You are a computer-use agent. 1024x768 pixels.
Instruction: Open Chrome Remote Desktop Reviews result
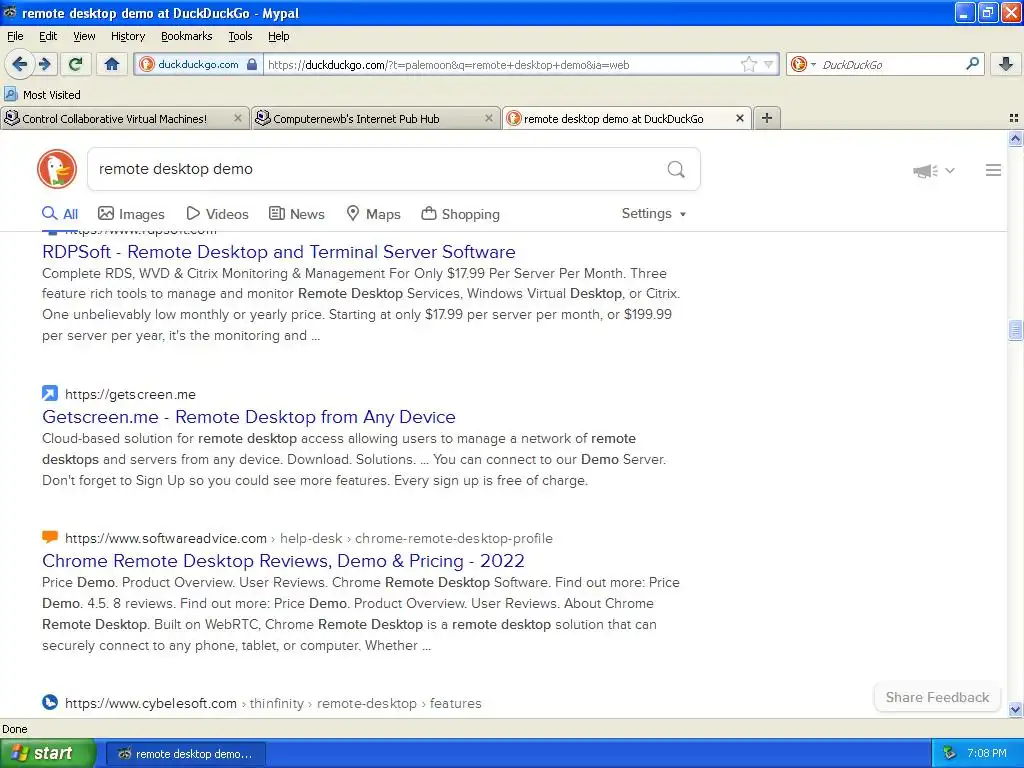pos(283,560)
